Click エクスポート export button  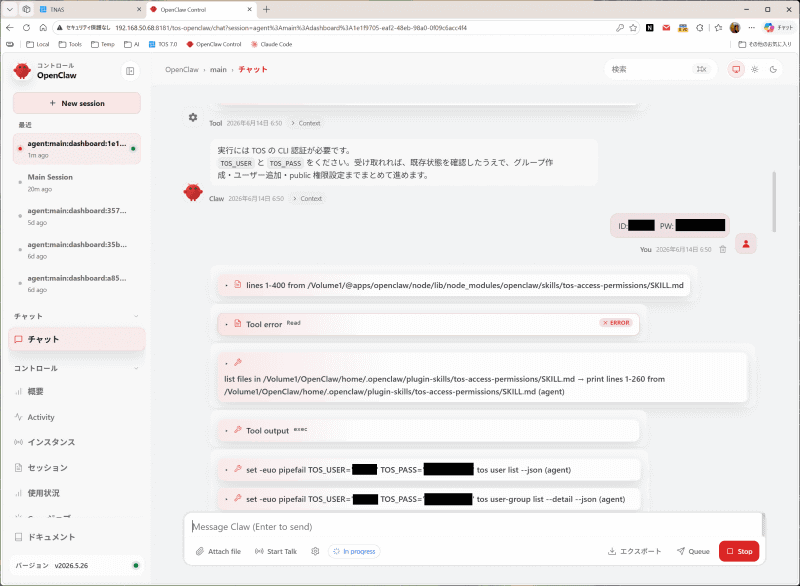coord(635,551)
